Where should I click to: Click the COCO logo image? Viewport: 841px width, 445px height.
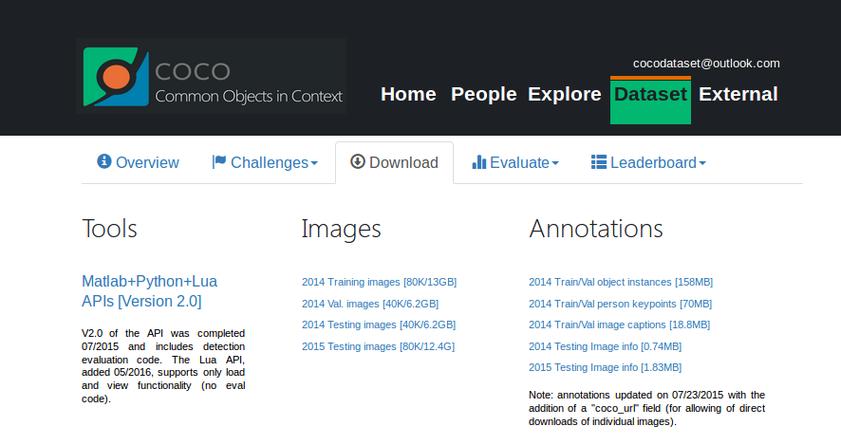pyautogui.click(x=212, y=76)
